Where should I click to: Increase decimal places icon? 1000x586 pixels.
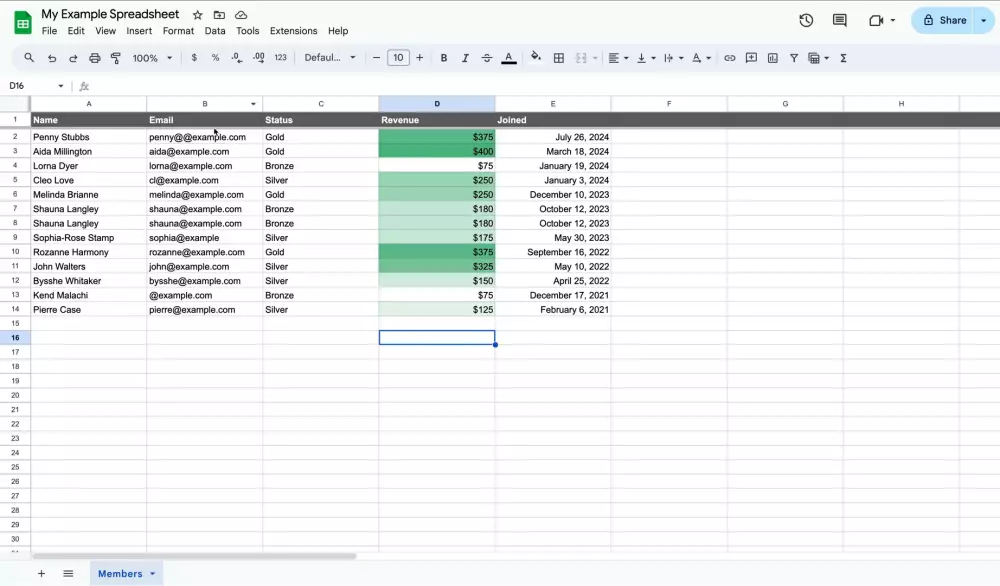(258, 58)
